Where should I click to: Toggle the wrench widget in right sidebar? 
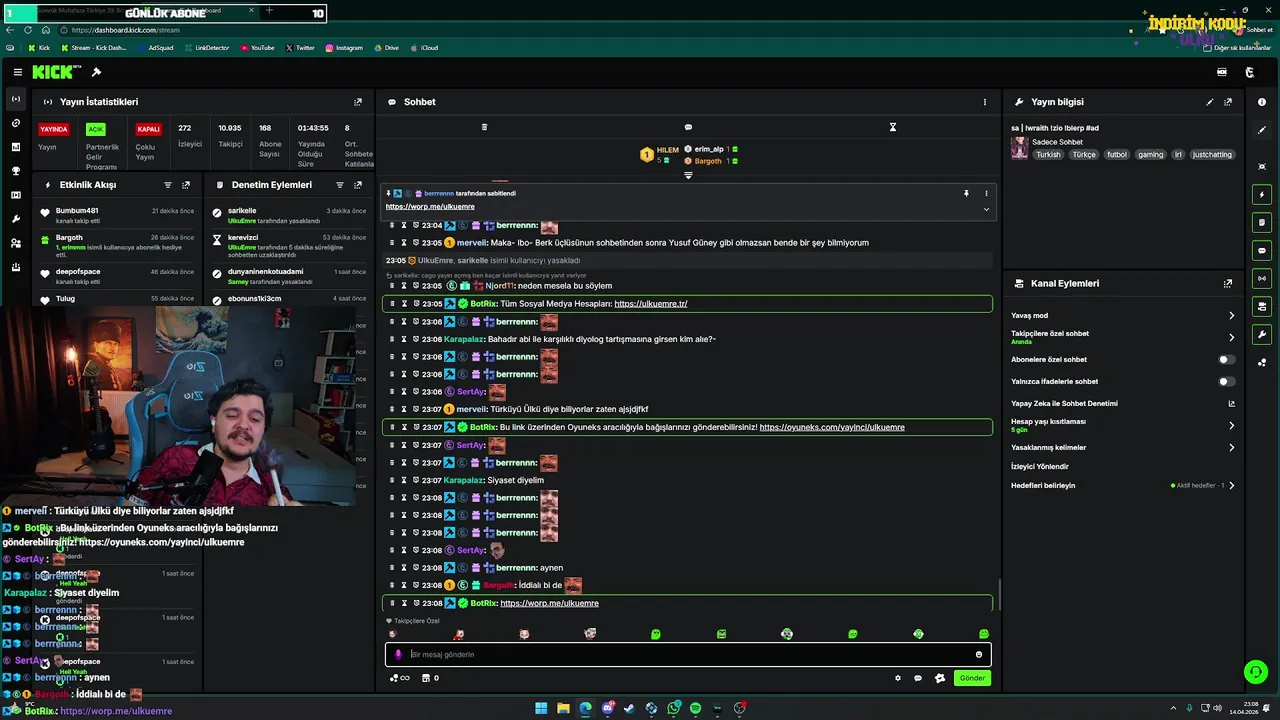tap(1262, 334)
